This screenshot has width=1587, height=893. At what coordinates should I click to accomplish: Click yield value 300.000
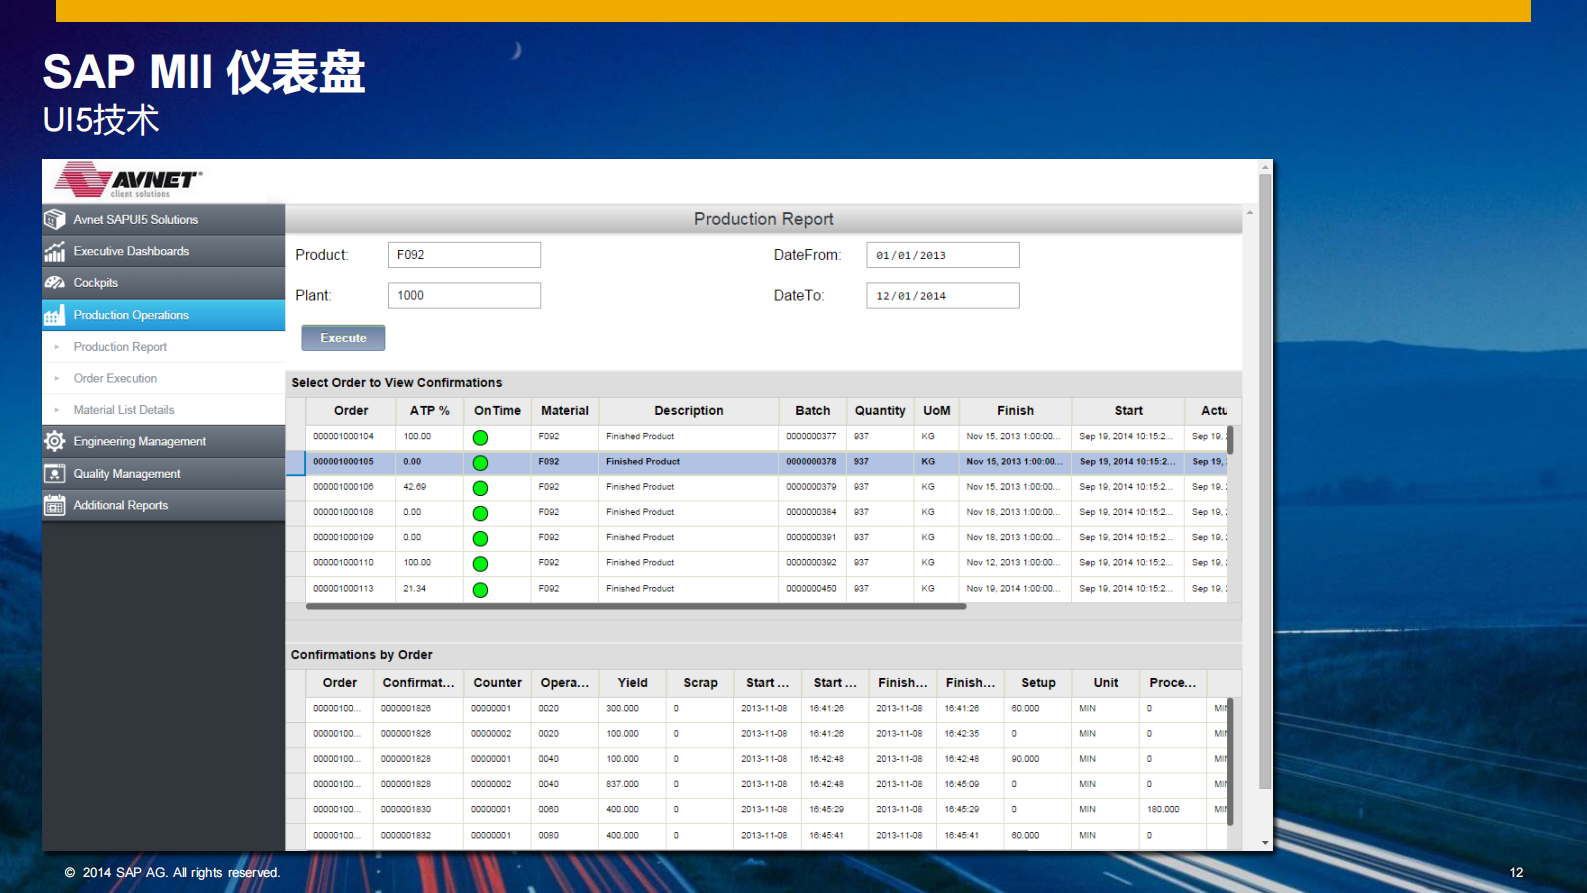click(x=622, y=708)
